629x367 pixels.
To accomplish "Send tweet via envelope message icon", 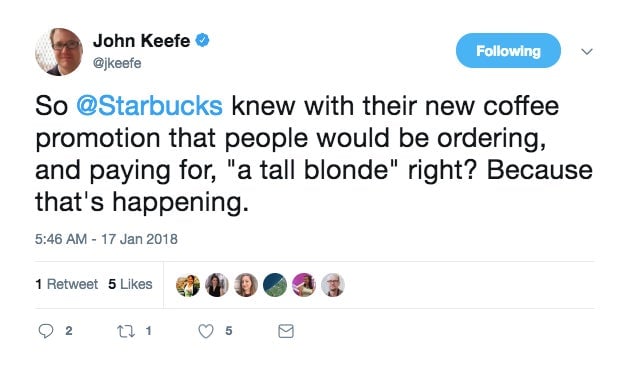I will (x=286, y=331).
